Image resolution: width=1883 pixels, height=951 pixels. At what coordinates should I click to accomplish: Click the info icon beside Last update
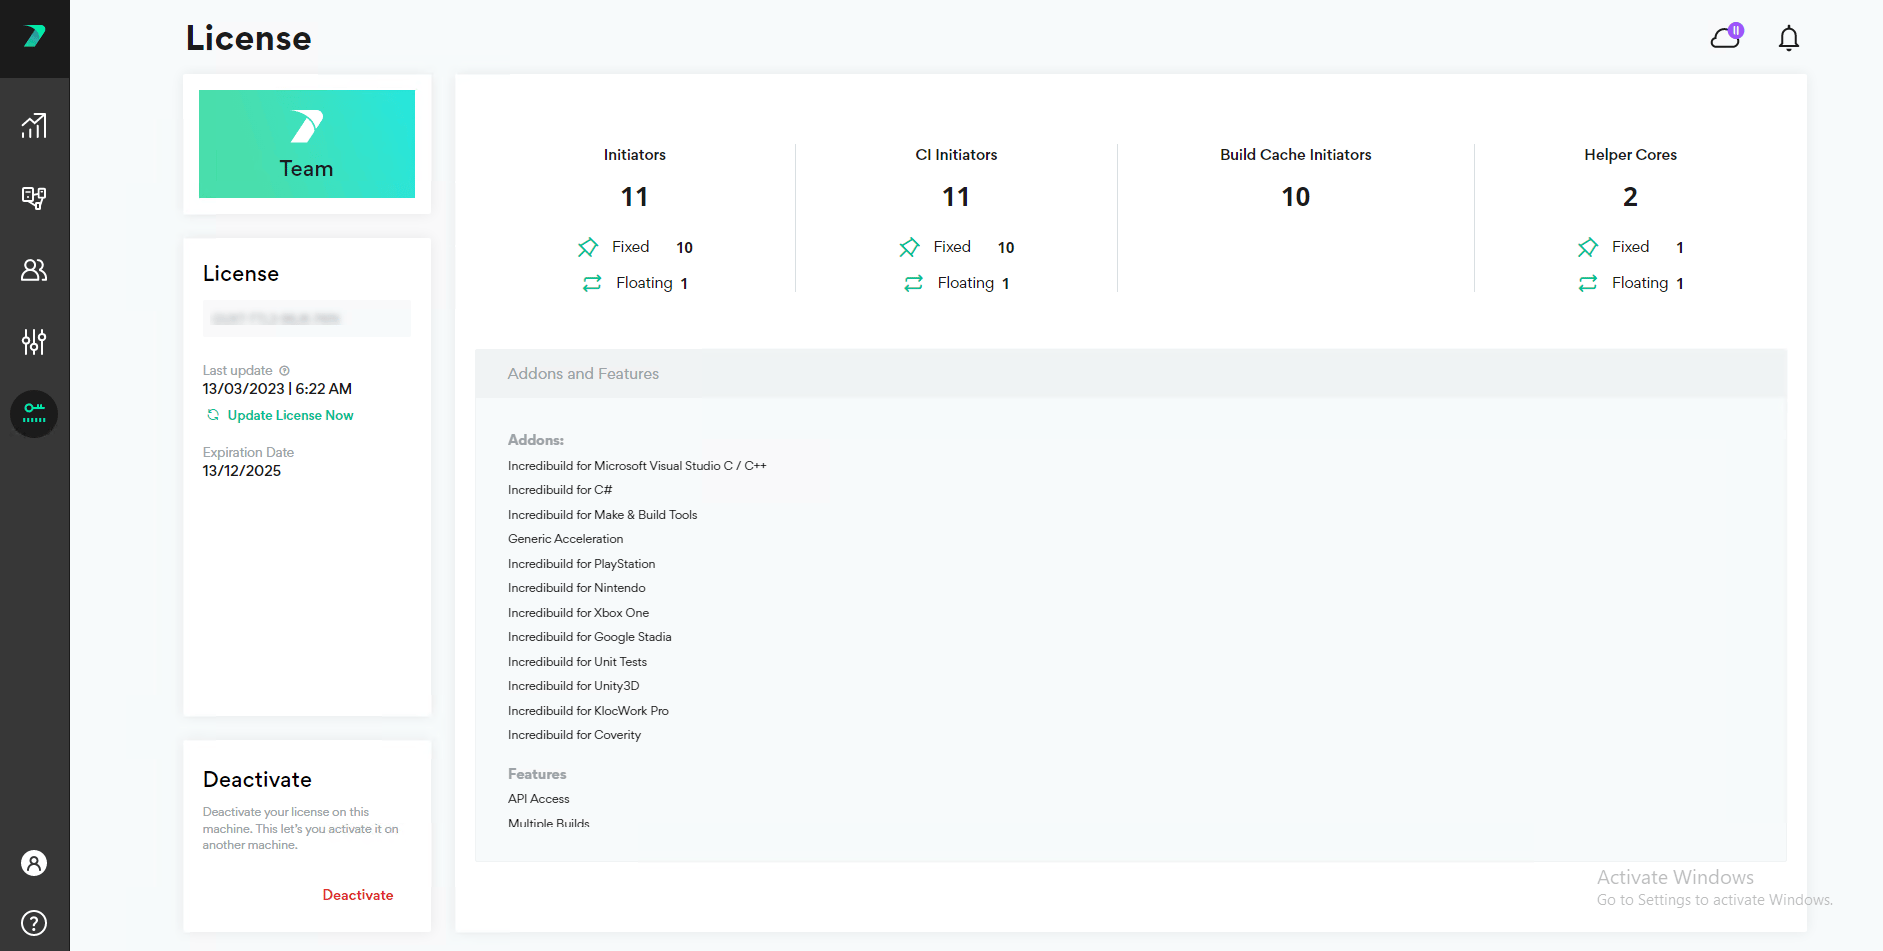pyautogui.click(x=284, y=371)
